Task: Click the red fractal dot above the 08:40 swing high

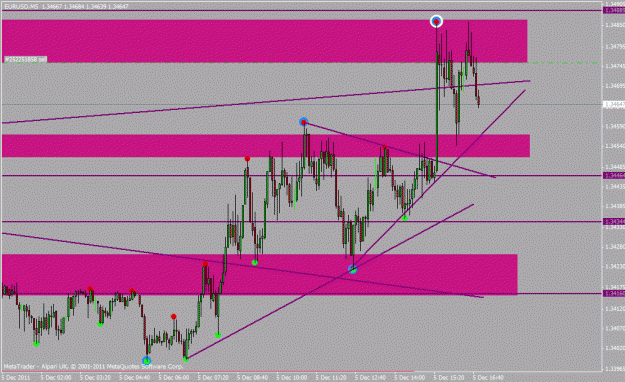Action: pos(248,159)
